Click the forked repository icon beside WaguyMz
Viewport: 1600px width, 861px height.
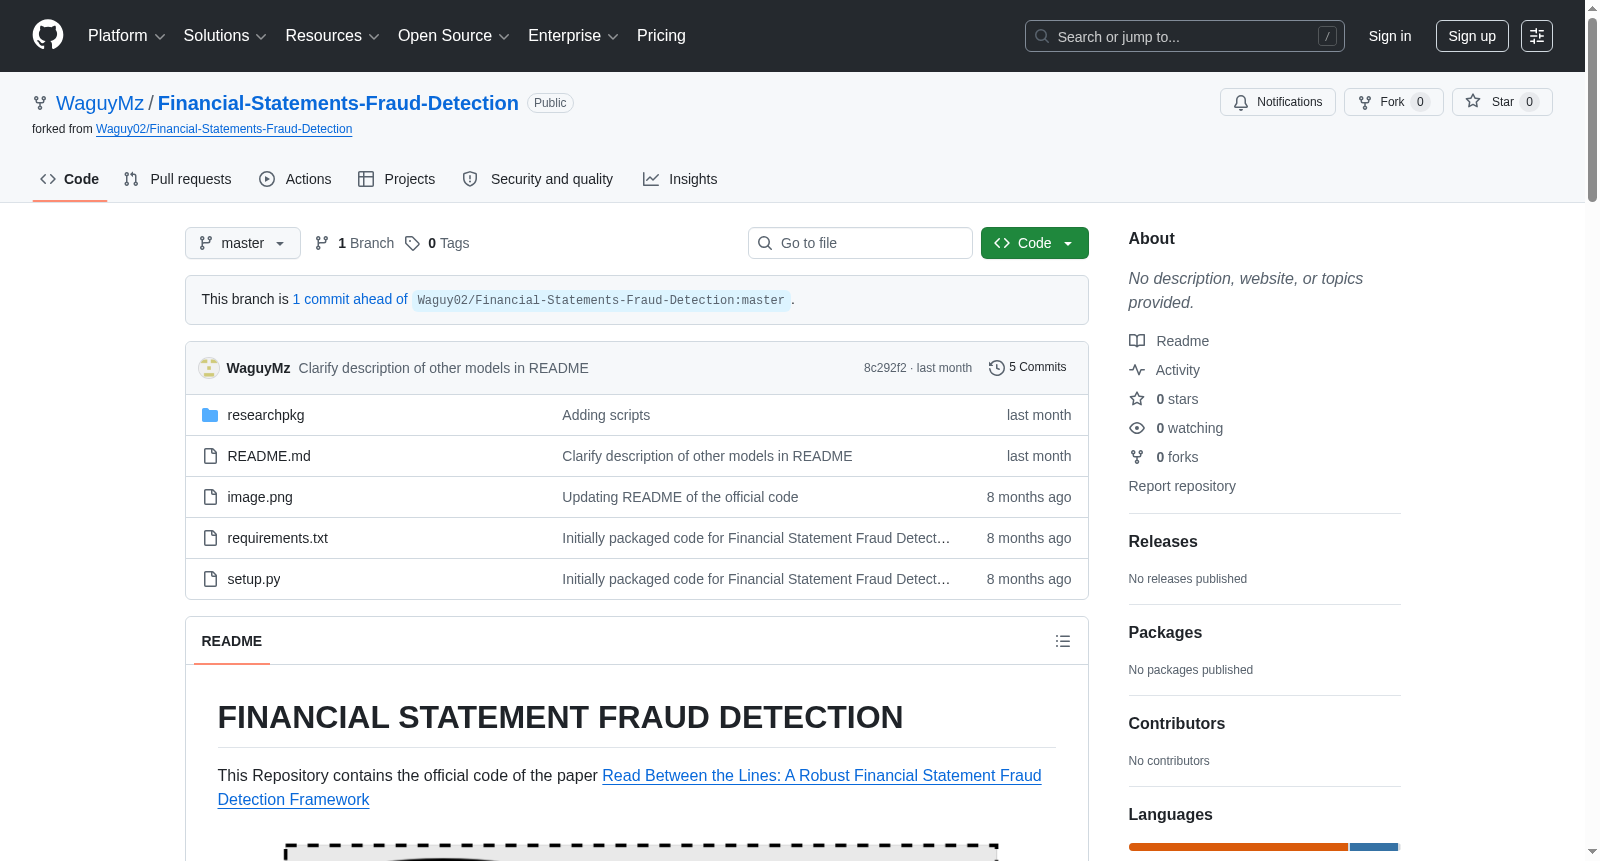pos(40,103)
